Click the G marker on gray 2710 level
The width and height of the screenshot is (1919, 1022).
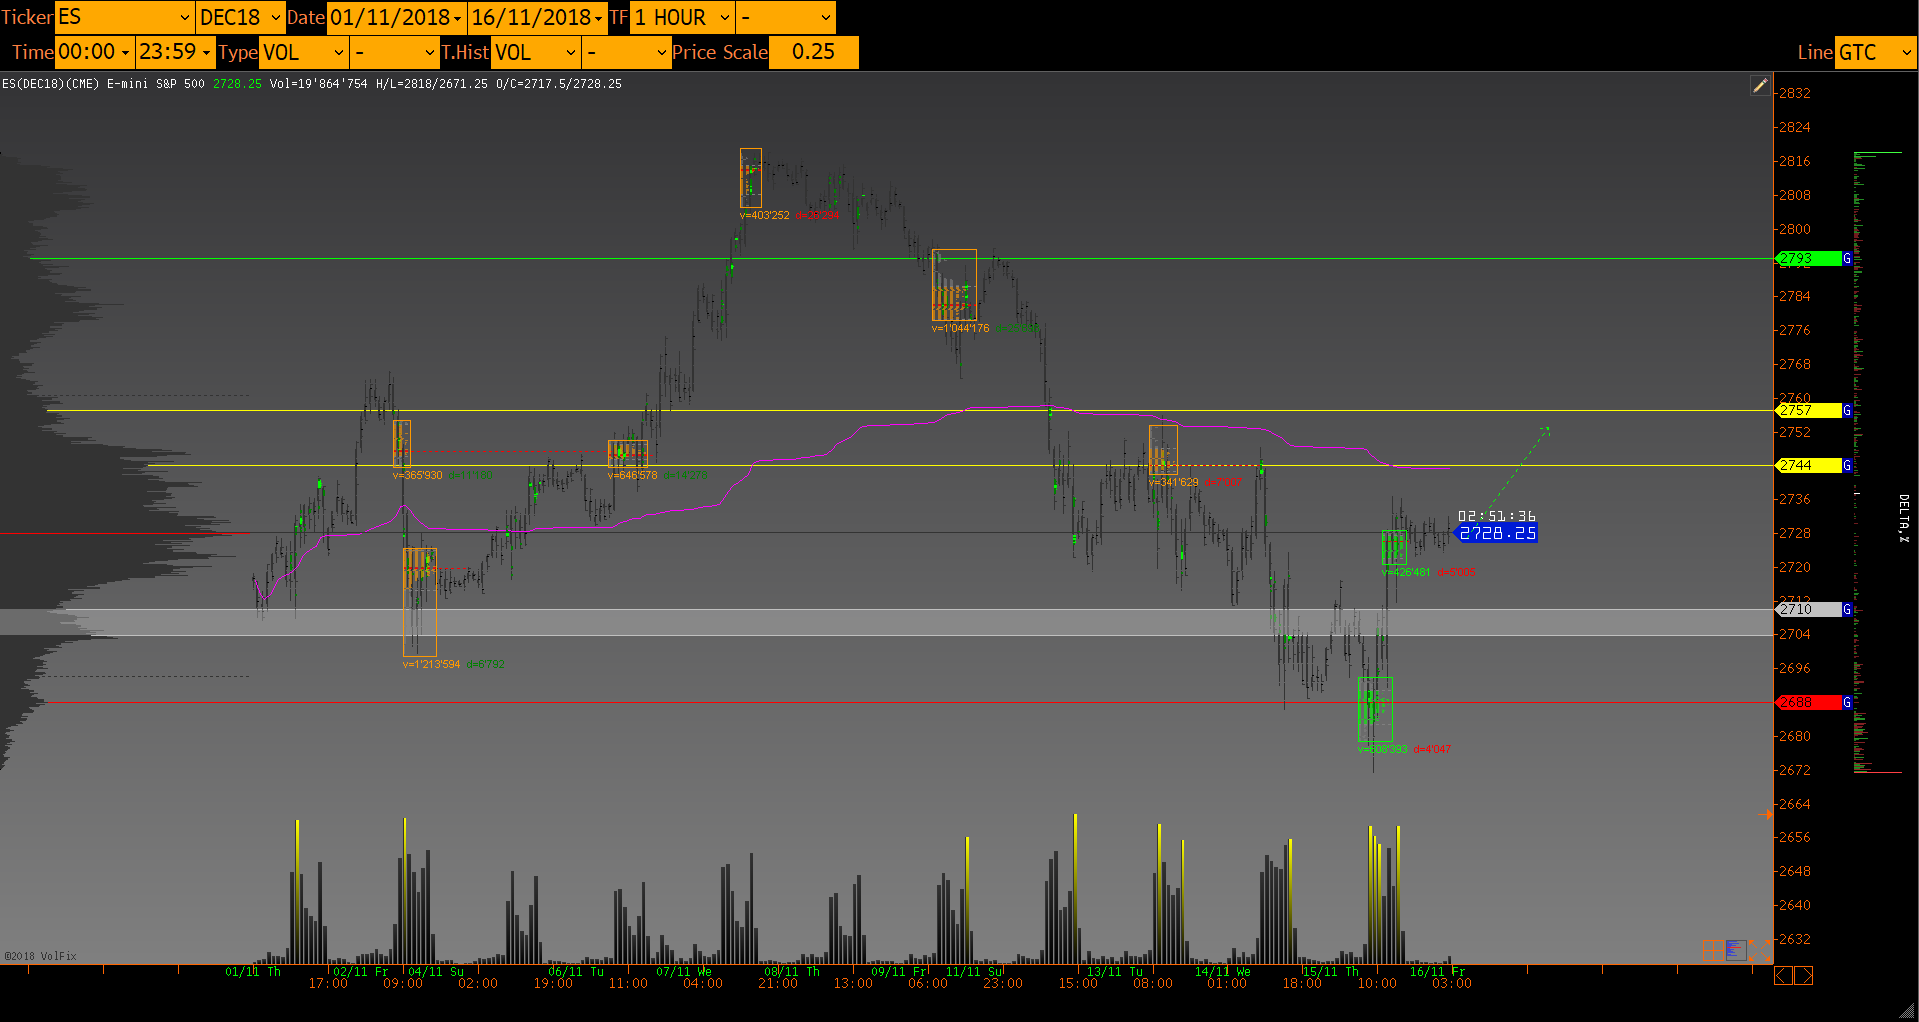pos(1847,610)
